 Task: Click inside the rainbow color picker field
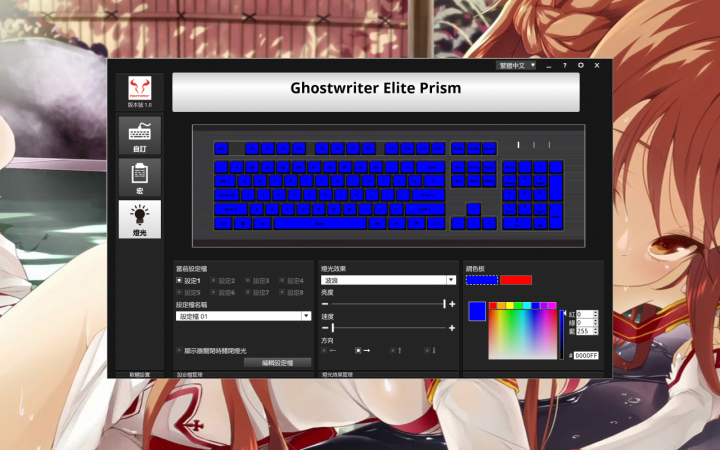(523, 334)
